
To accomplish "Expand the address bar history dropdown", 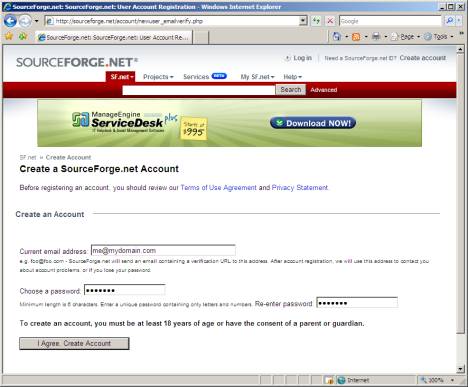I will tap(303, 21).
